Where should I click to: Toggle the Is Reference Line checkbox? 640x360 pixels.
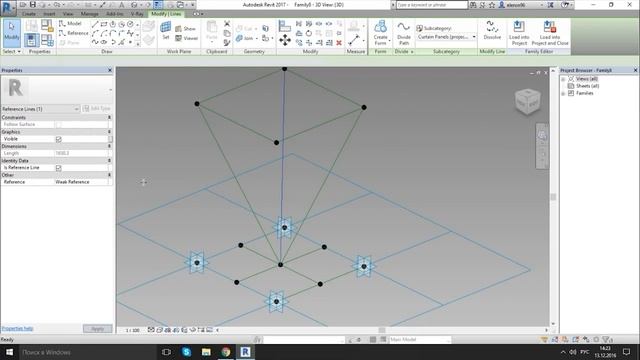coord(58,168)
